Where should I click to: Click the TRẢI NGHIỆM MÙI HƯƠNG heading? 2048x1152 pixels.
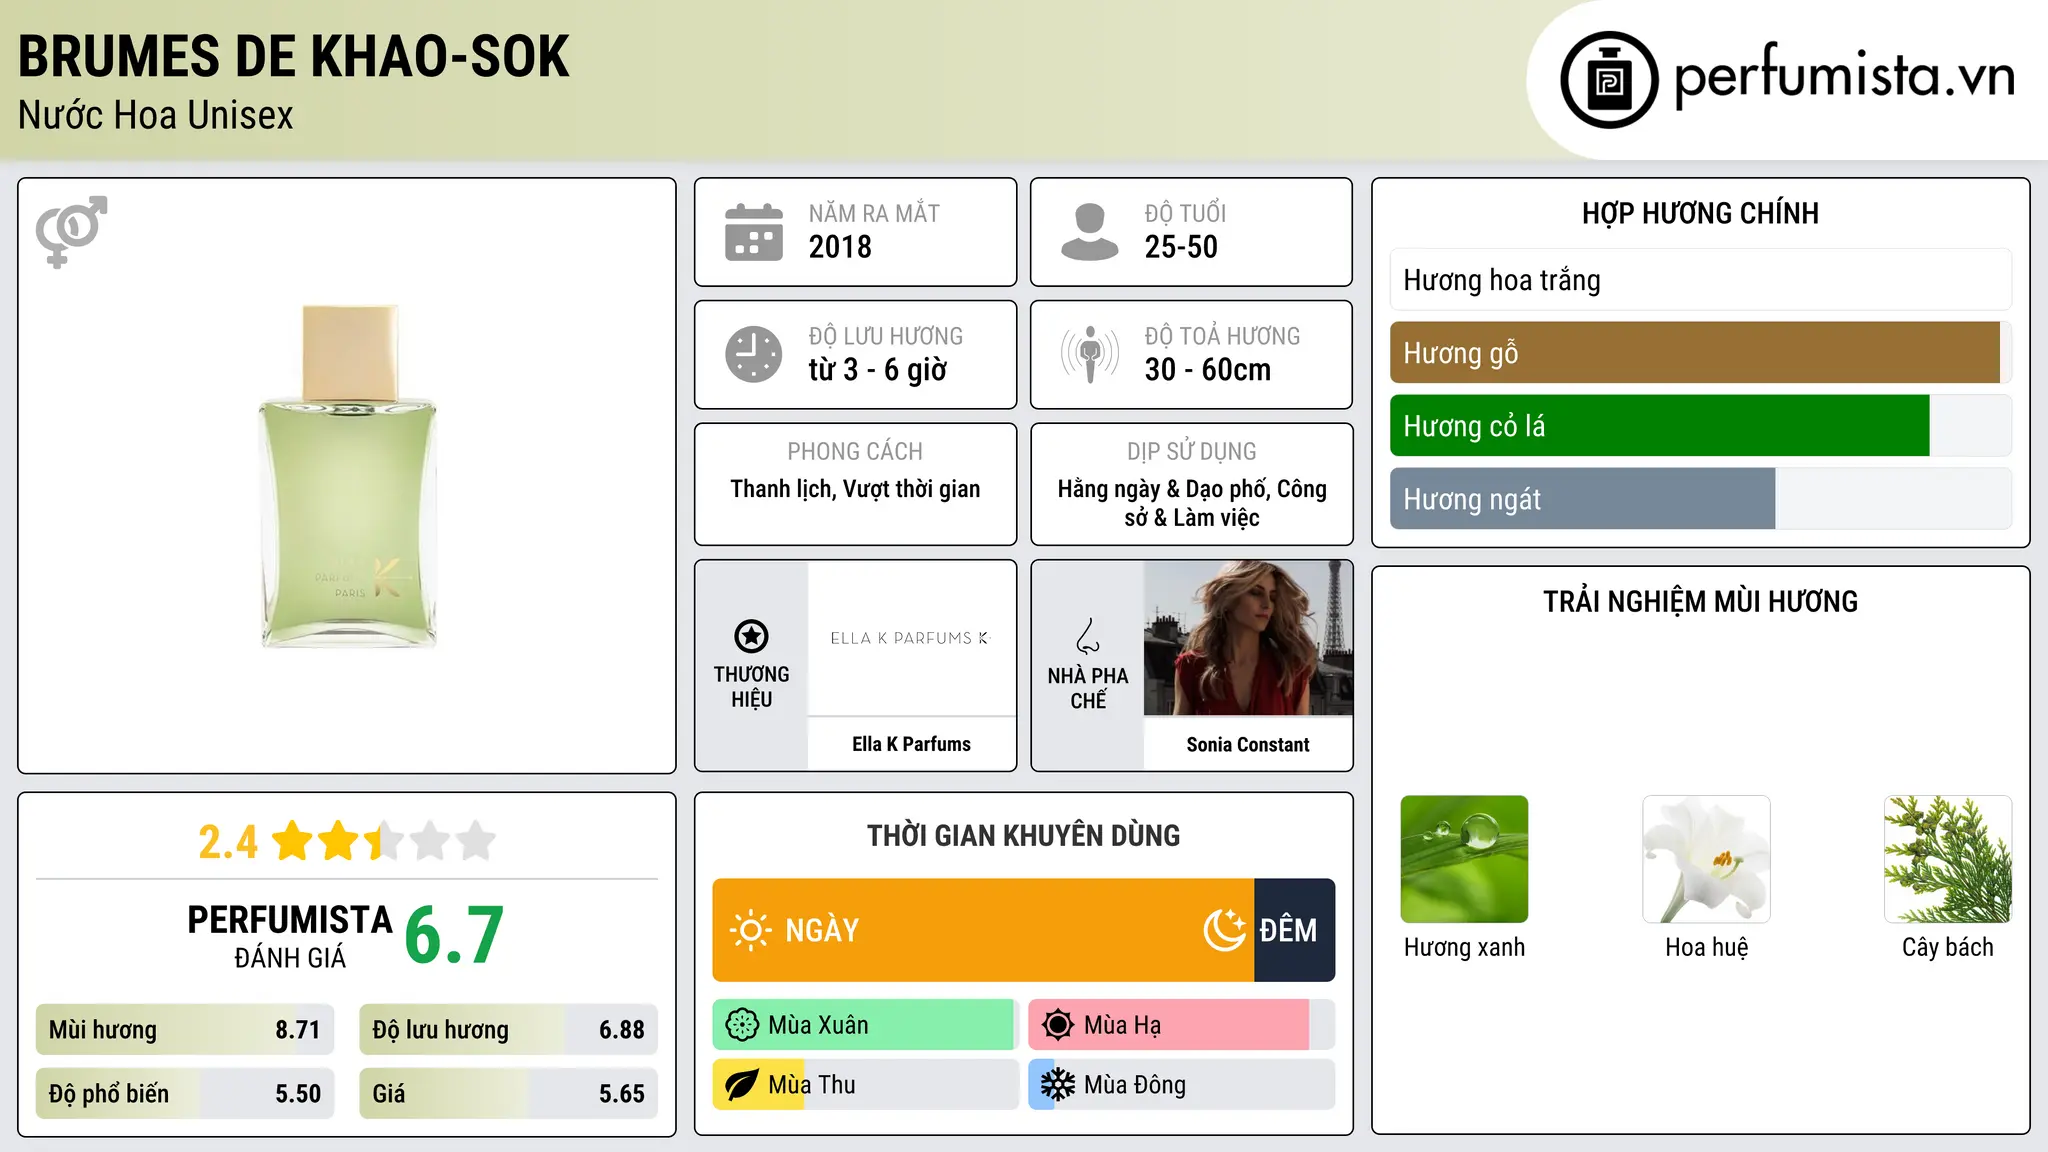[1700, 601]
